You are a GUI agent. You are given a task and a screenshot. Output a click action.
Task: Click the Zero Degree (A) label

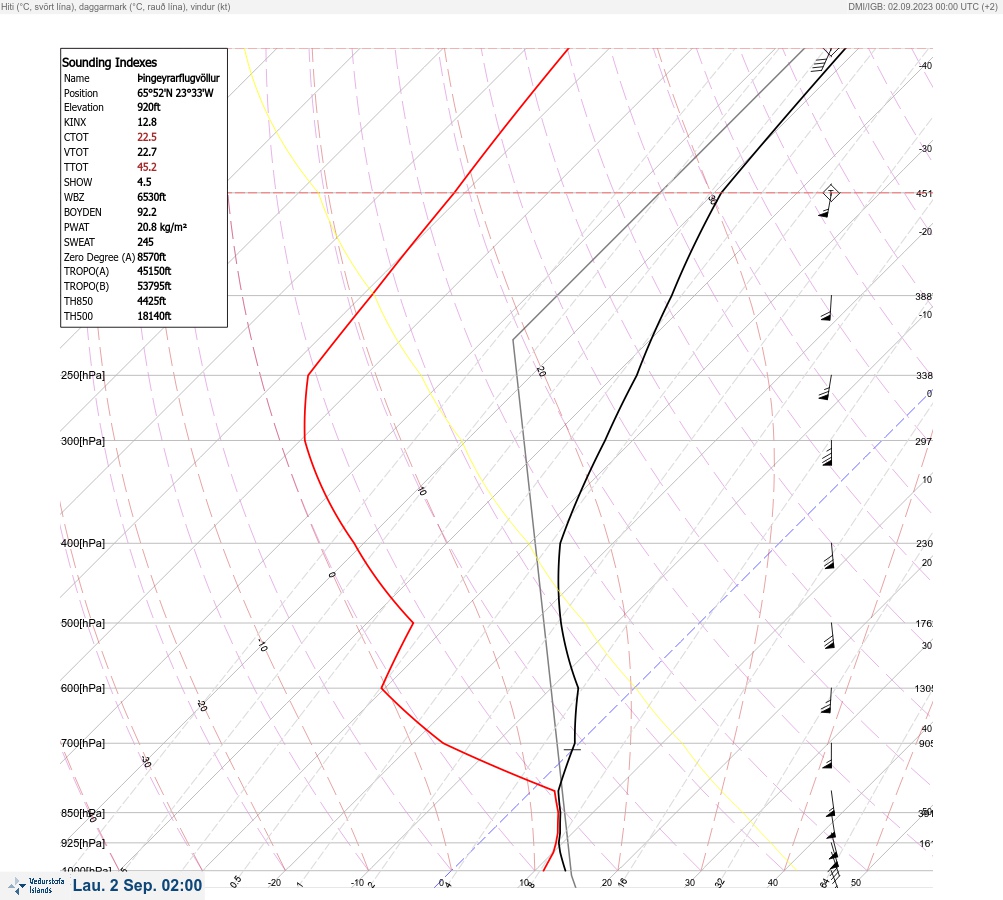click(x=99, y=257)
